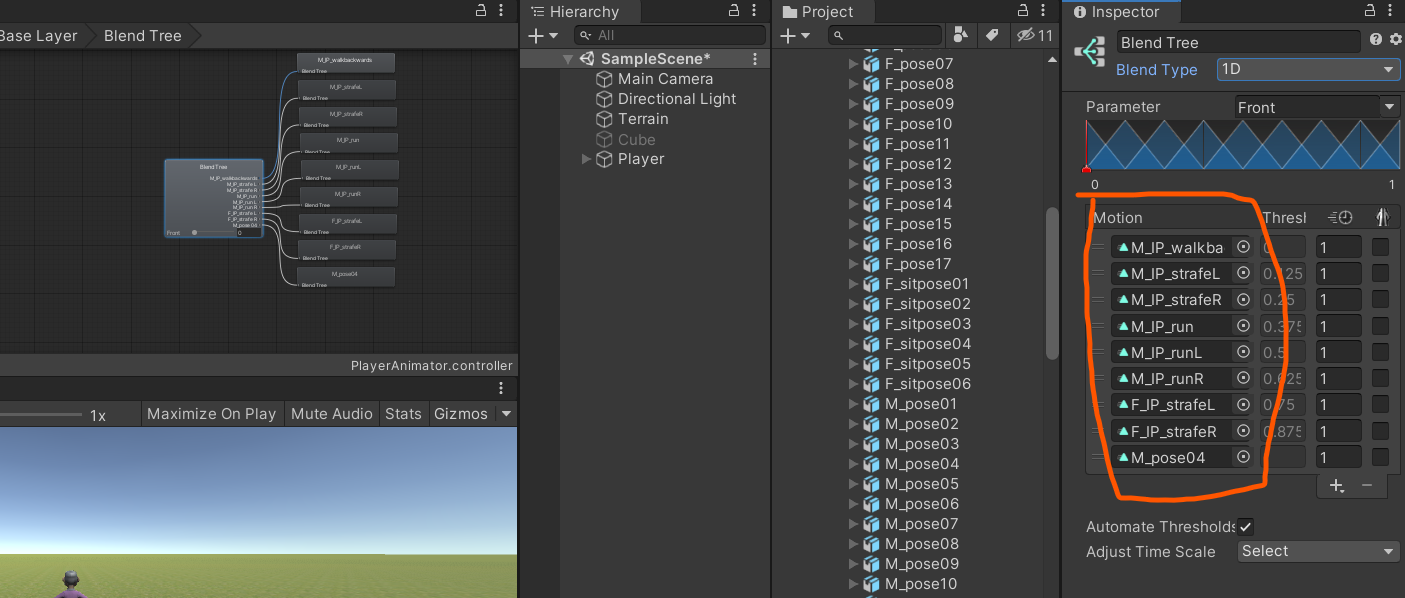This screenshot has height=598, width=1405.
Task: Click the Project search field
Action: point(884,35)
